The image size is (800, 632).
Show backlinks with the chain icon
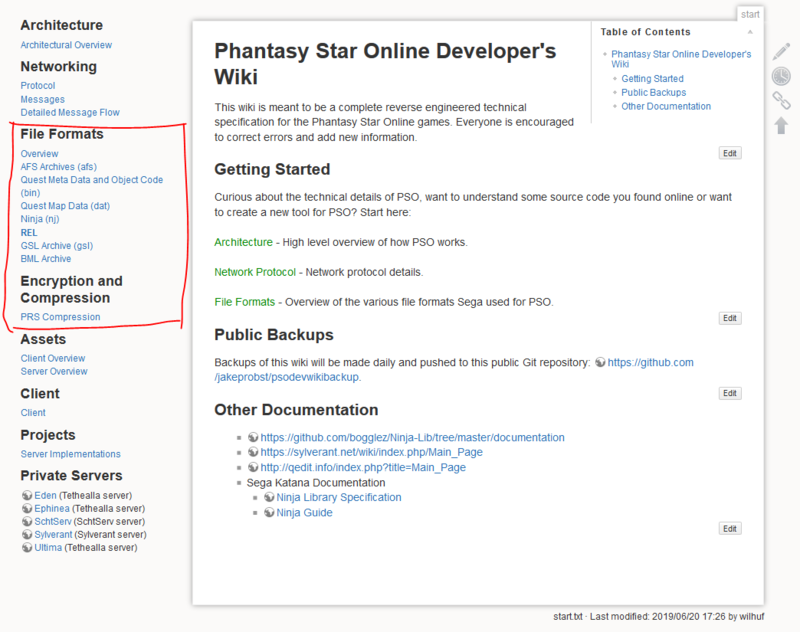click(781, 100)
